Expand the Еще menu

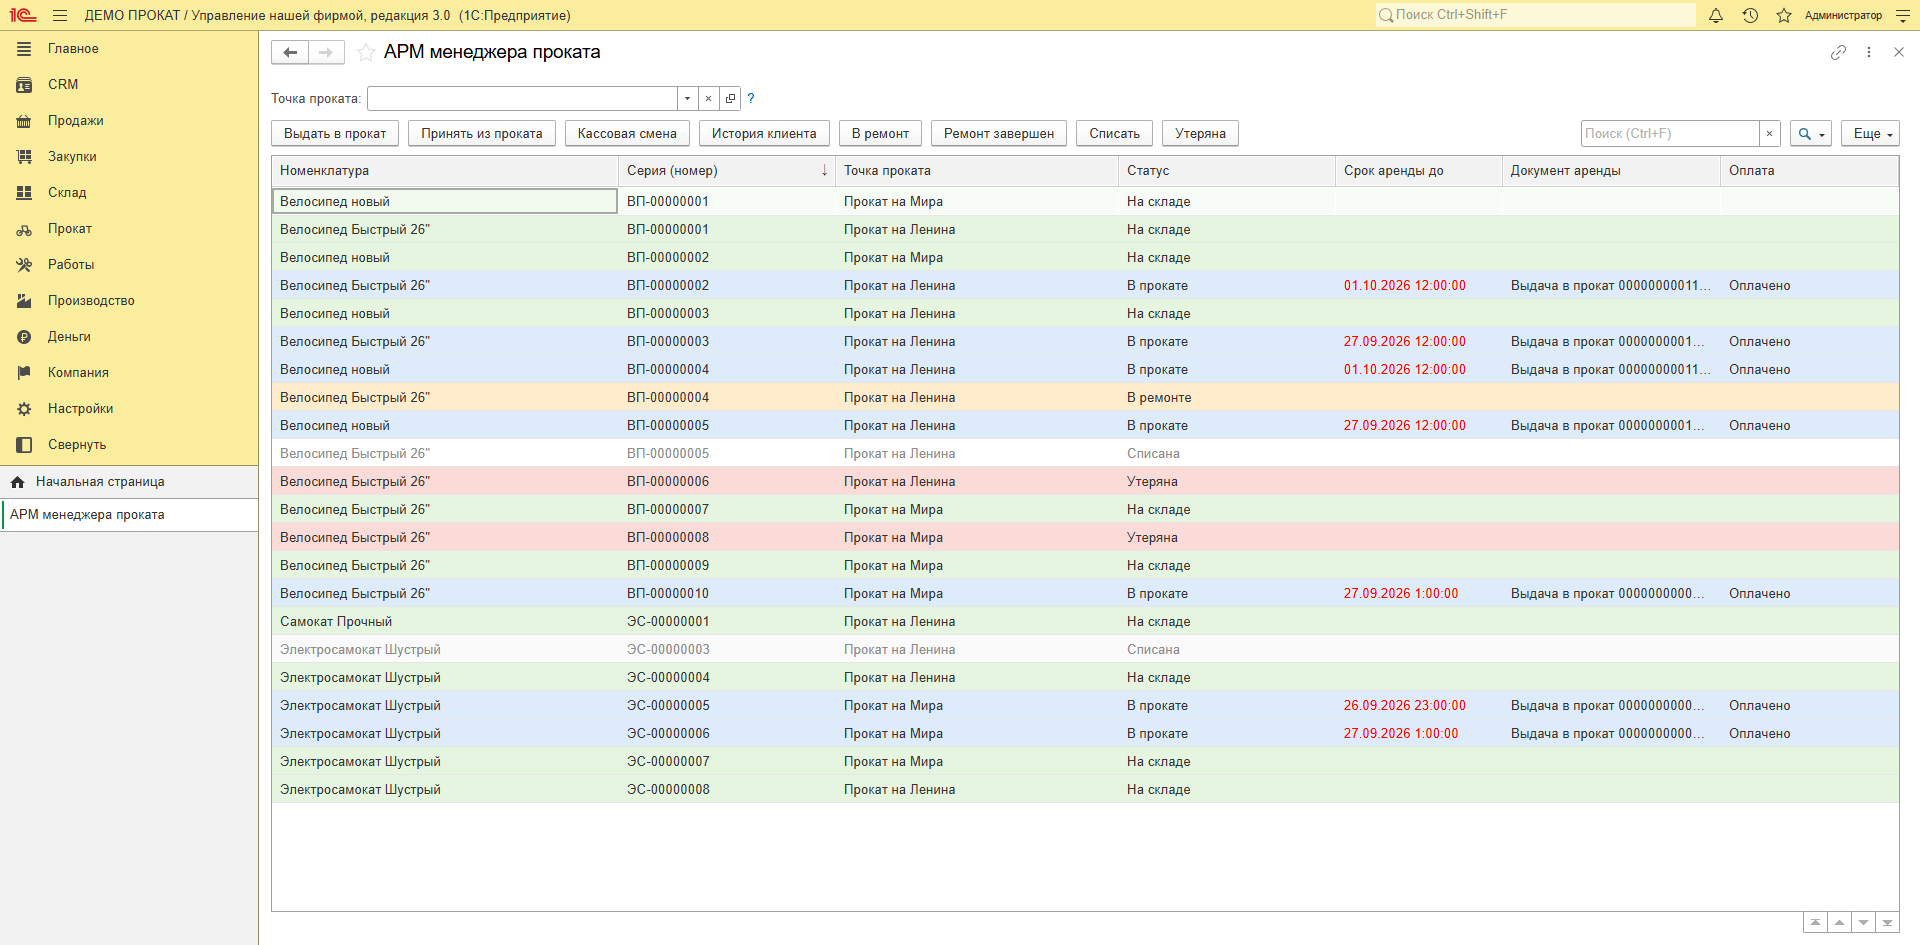[1870, 133]
